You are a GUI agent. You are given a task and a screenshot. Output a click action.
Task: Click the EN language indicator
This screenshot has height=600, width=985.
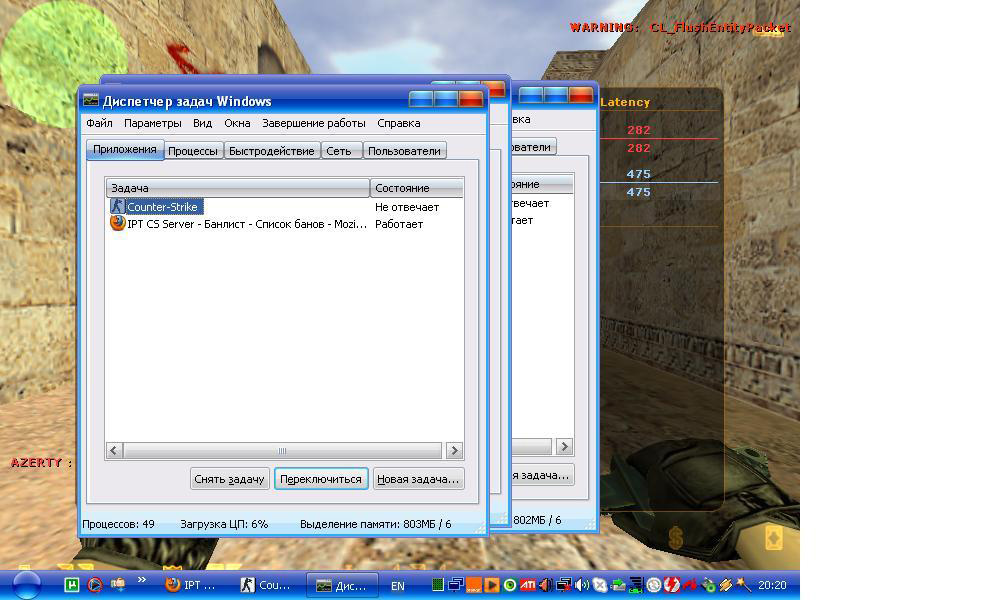click(398, 586)
